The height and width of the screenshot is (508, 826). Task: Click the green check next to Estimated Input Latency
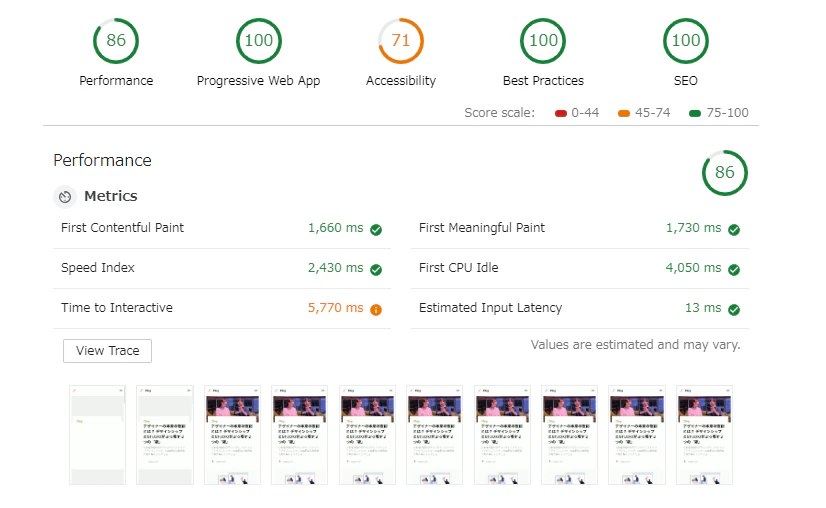click(x=734, y=310)
